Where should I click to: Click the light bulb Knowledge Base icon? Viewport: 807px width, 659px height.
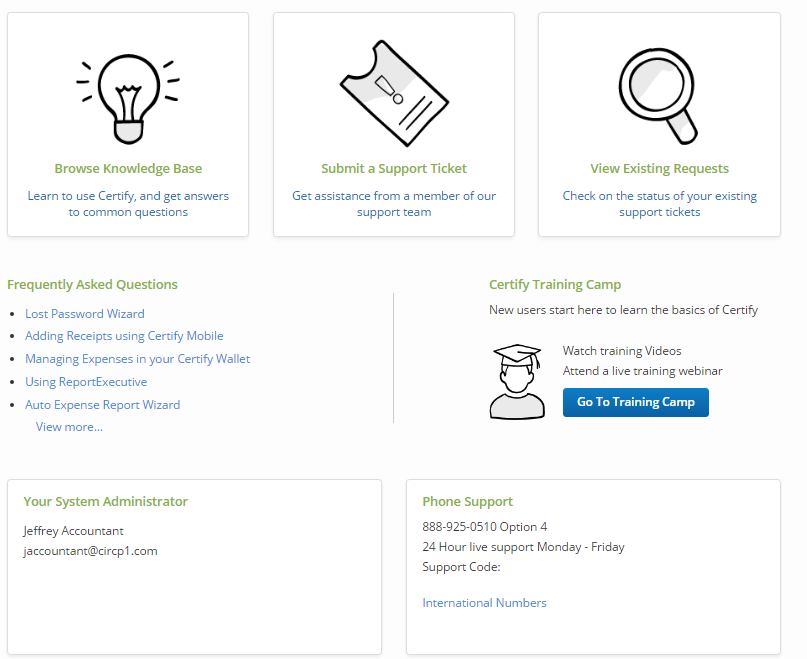click(x=128, y=99)
